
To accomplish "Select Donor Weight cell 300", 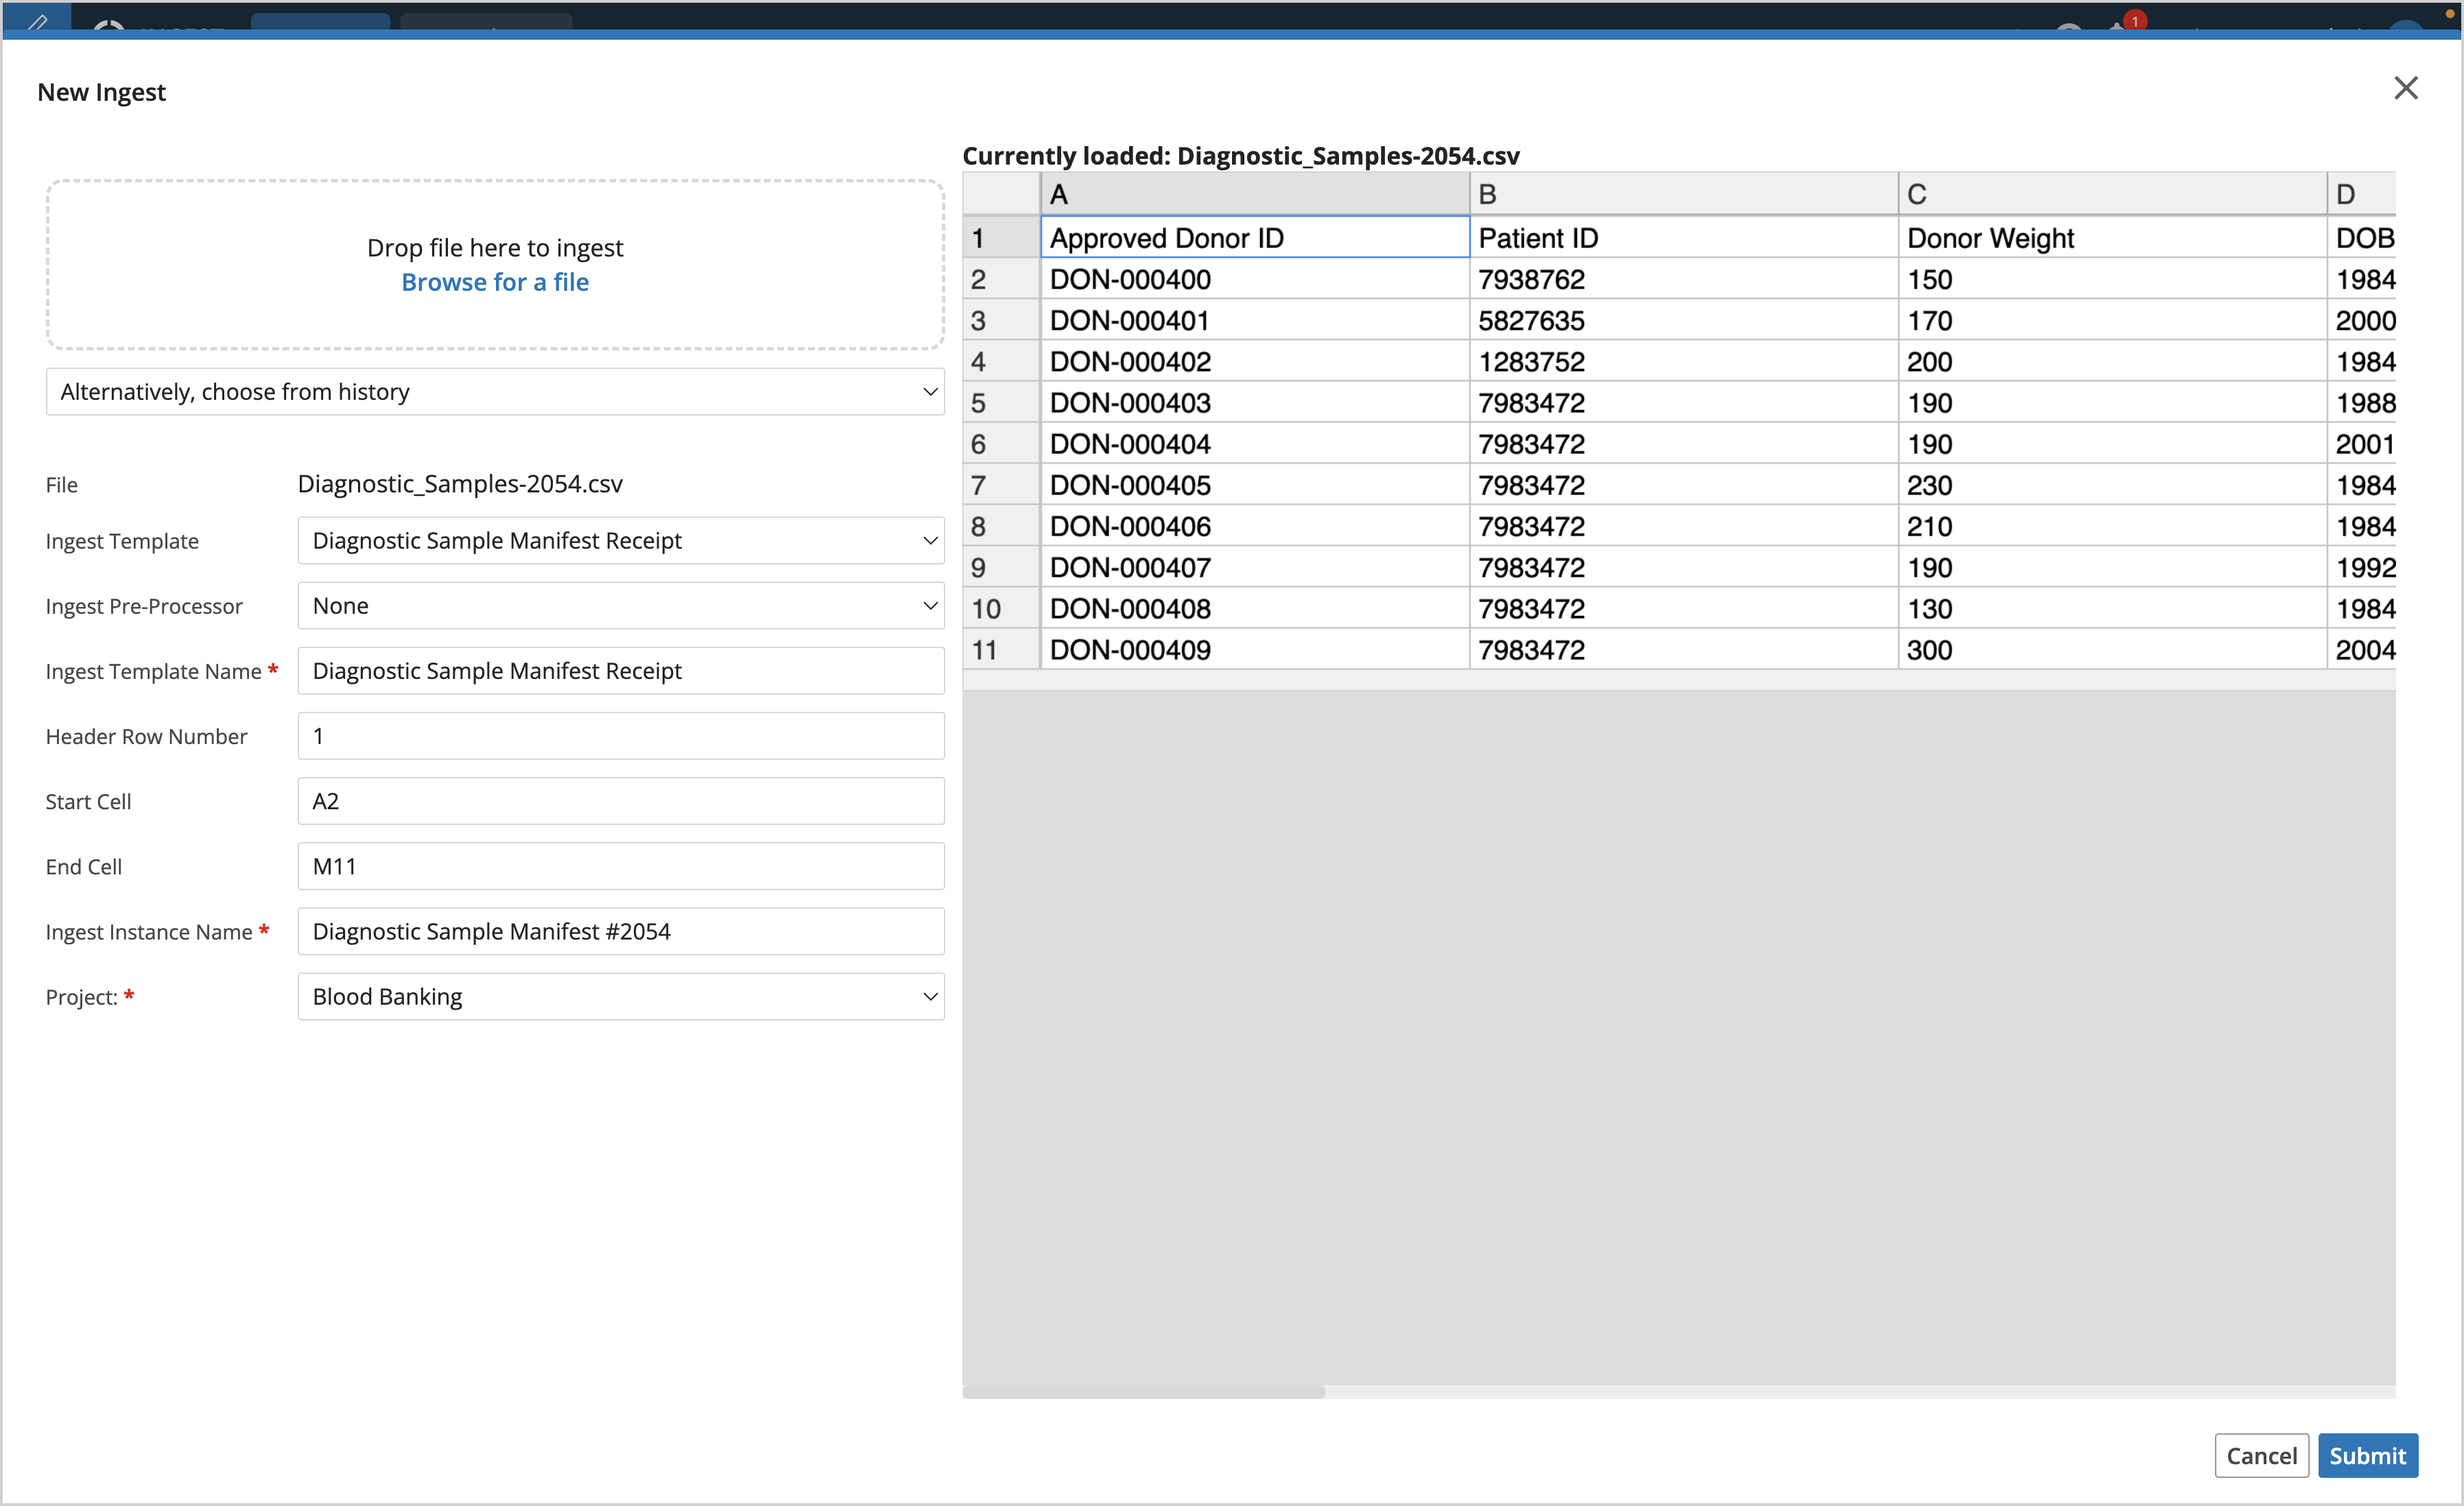I will click(x=2113, y=650).
